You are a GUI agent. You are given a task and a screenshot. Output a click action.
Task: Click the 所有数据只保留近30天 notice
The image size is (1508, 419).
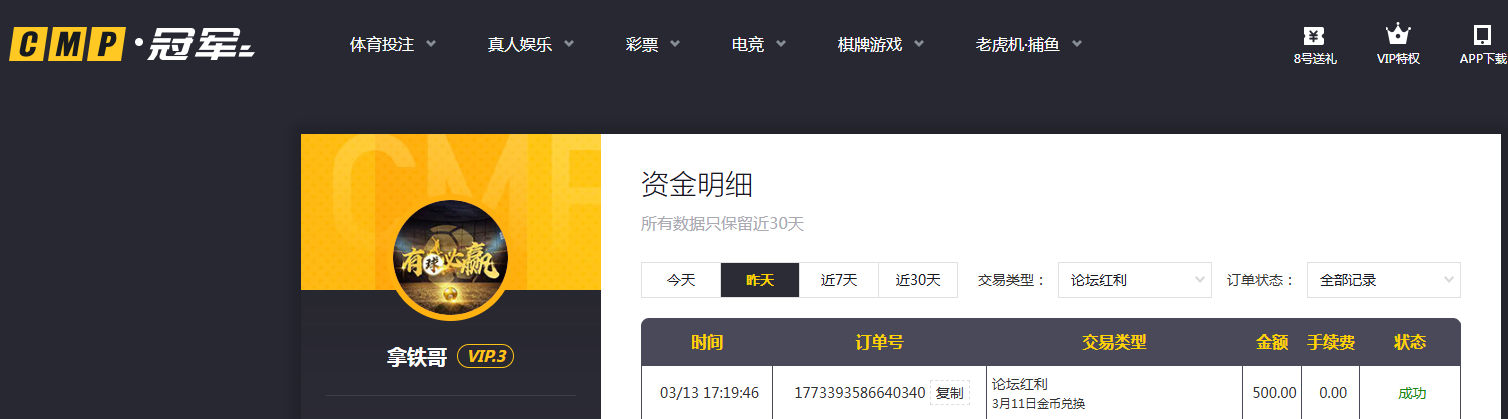tap(722, 224)
